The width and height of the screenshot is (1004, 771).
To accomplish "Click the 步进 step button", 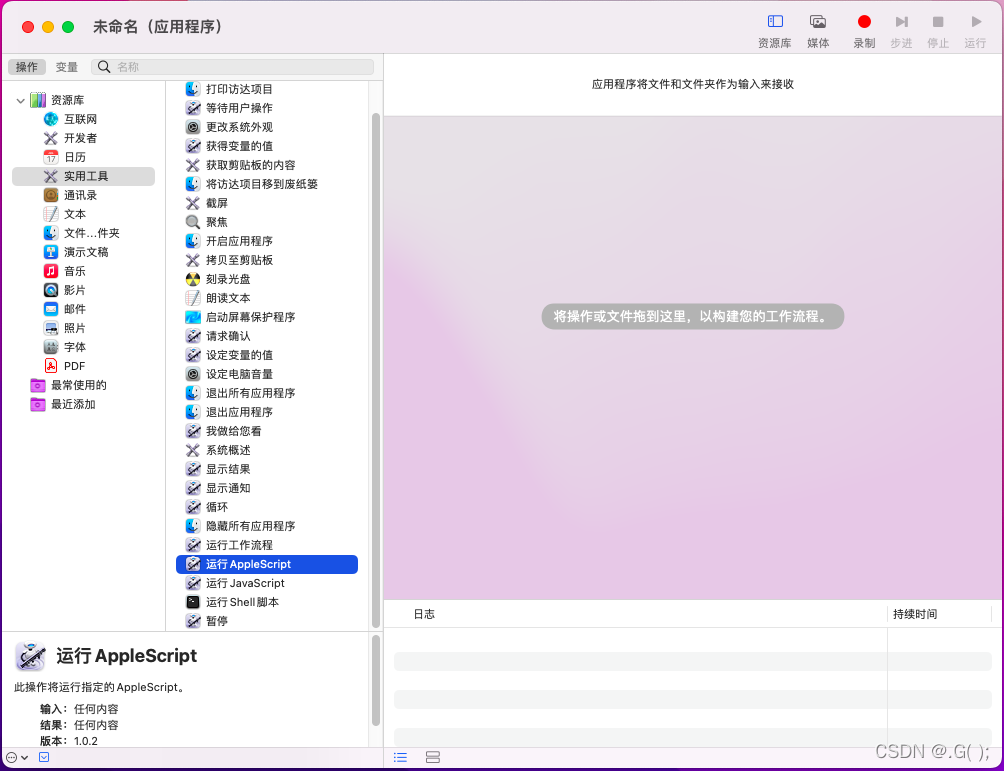I will coord(901,31).
